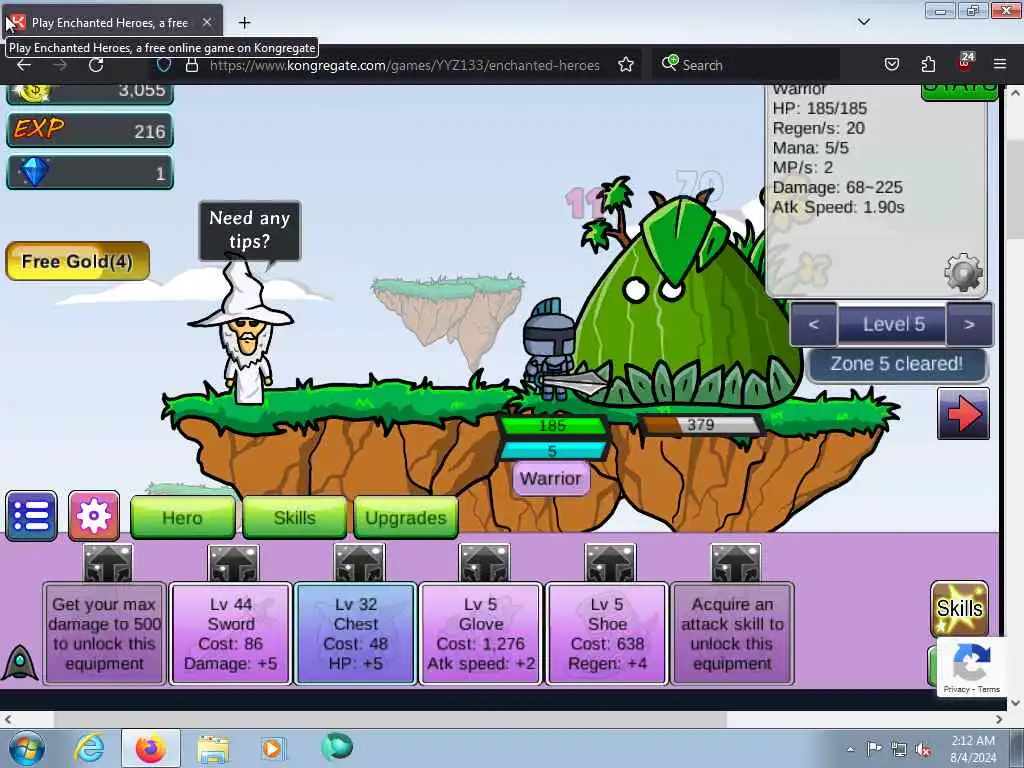The image size is (1024, 768).
Task: Click the browser URL address field
Action: 404,65
